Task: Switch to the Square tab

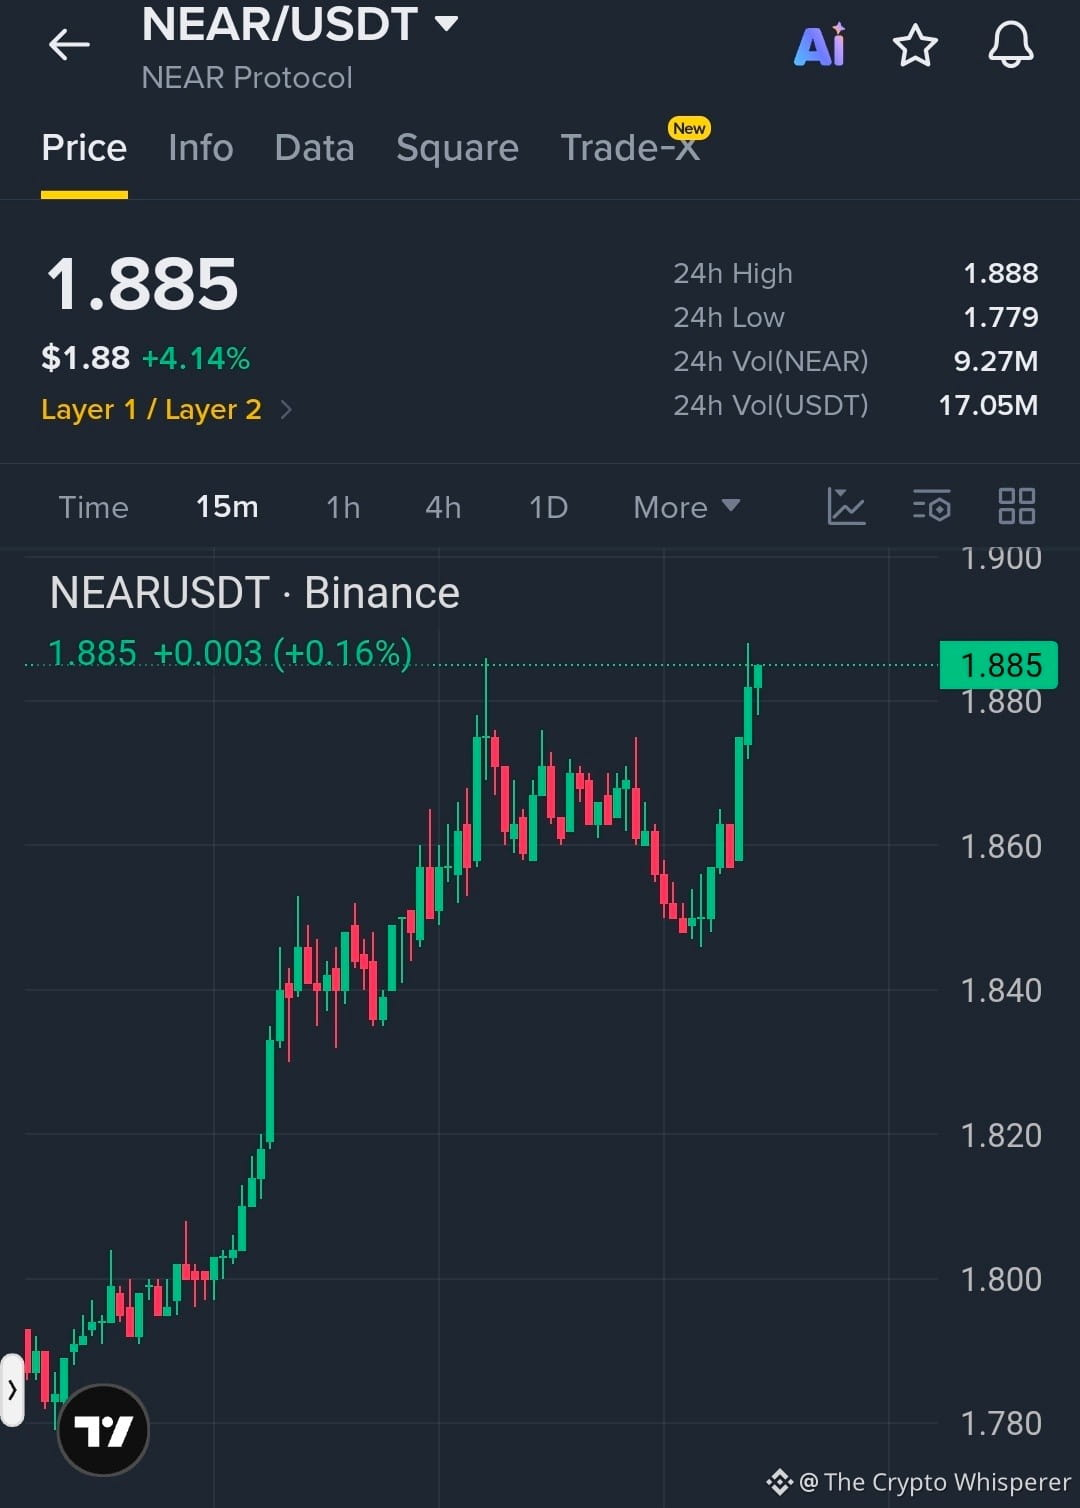Action: (457, 148)
